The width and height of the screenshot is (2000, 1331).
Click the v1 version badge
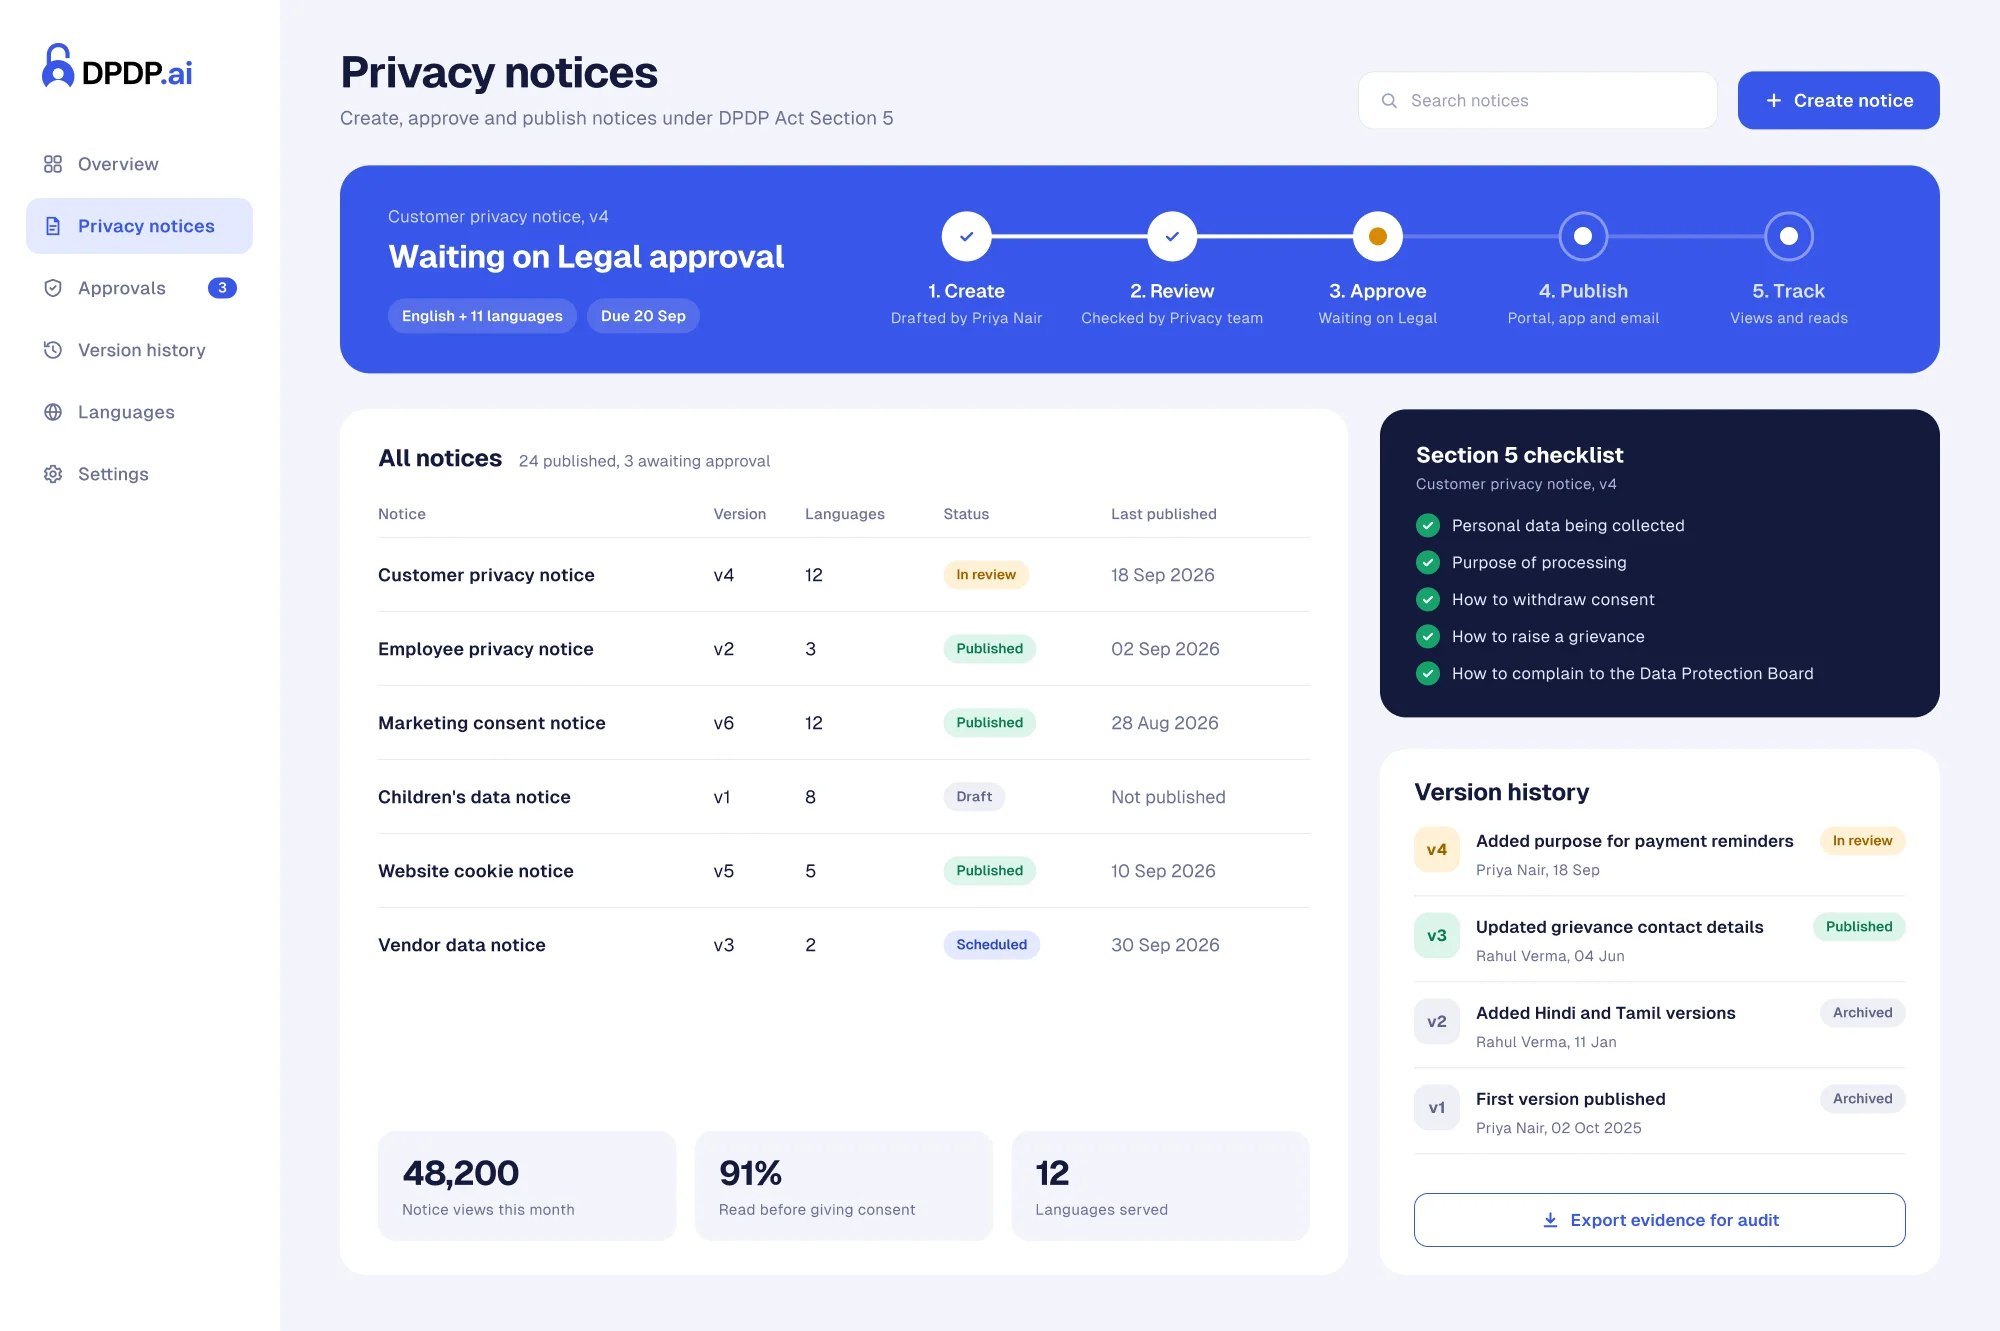[x=1437, y=1108]
